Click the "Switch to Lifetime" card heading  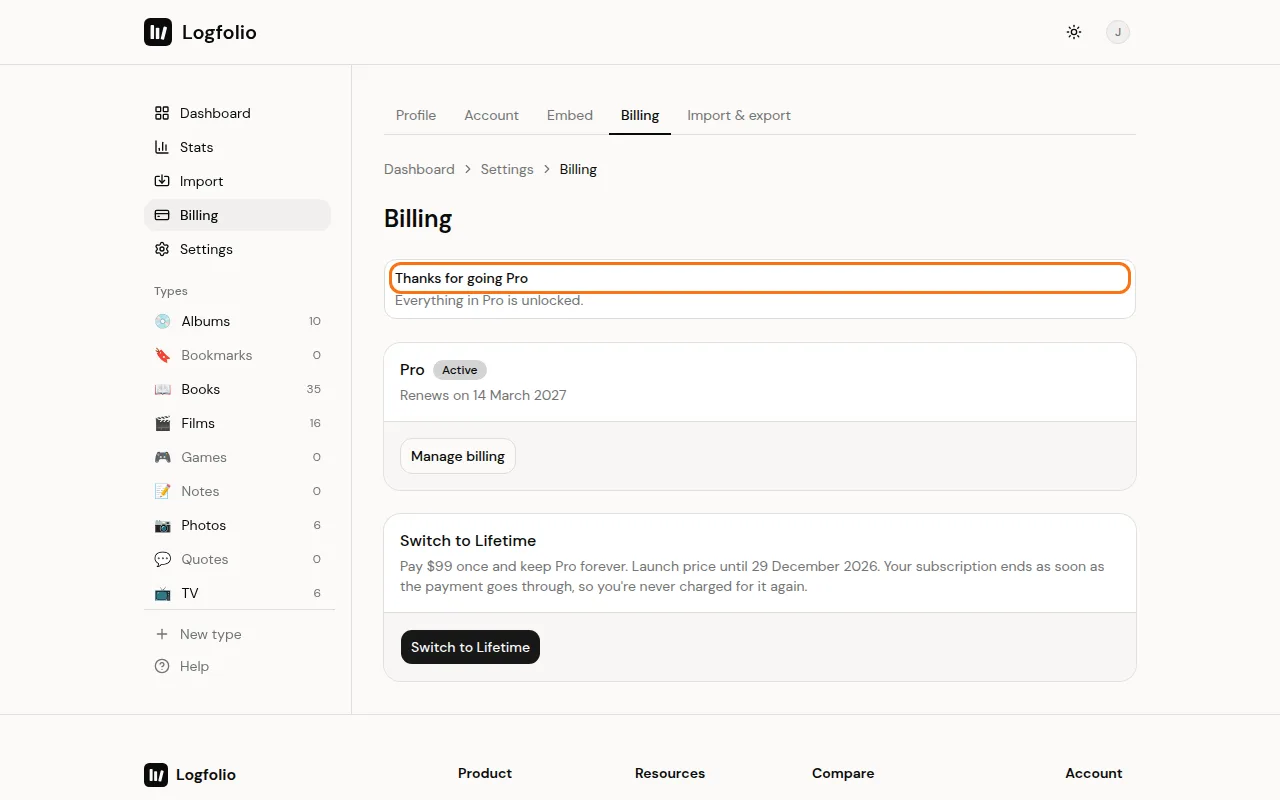coord(468,540)
